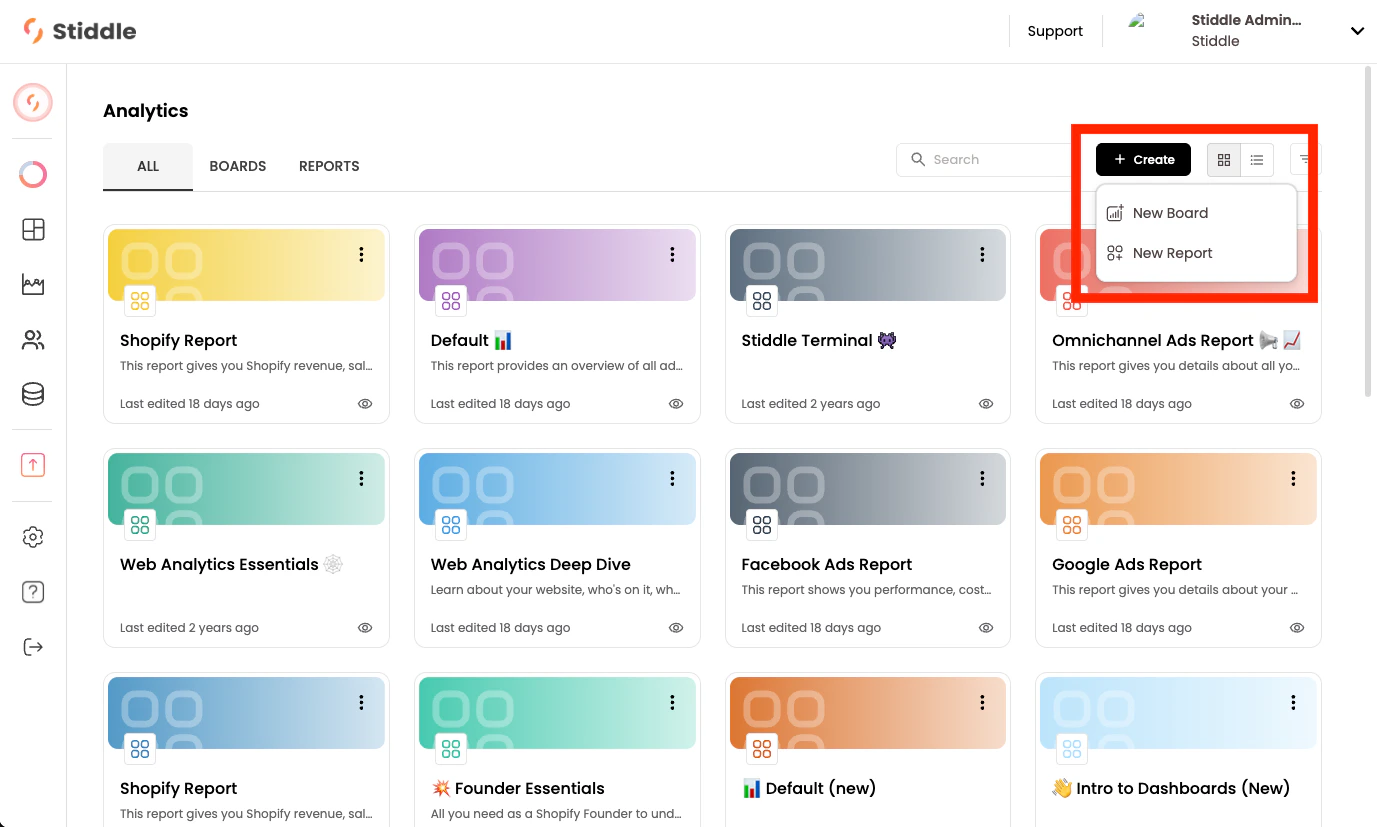The height and width of the screenshot is (827, 1377).
Task: Switch to grid view icon
Action: (1224, 160)
